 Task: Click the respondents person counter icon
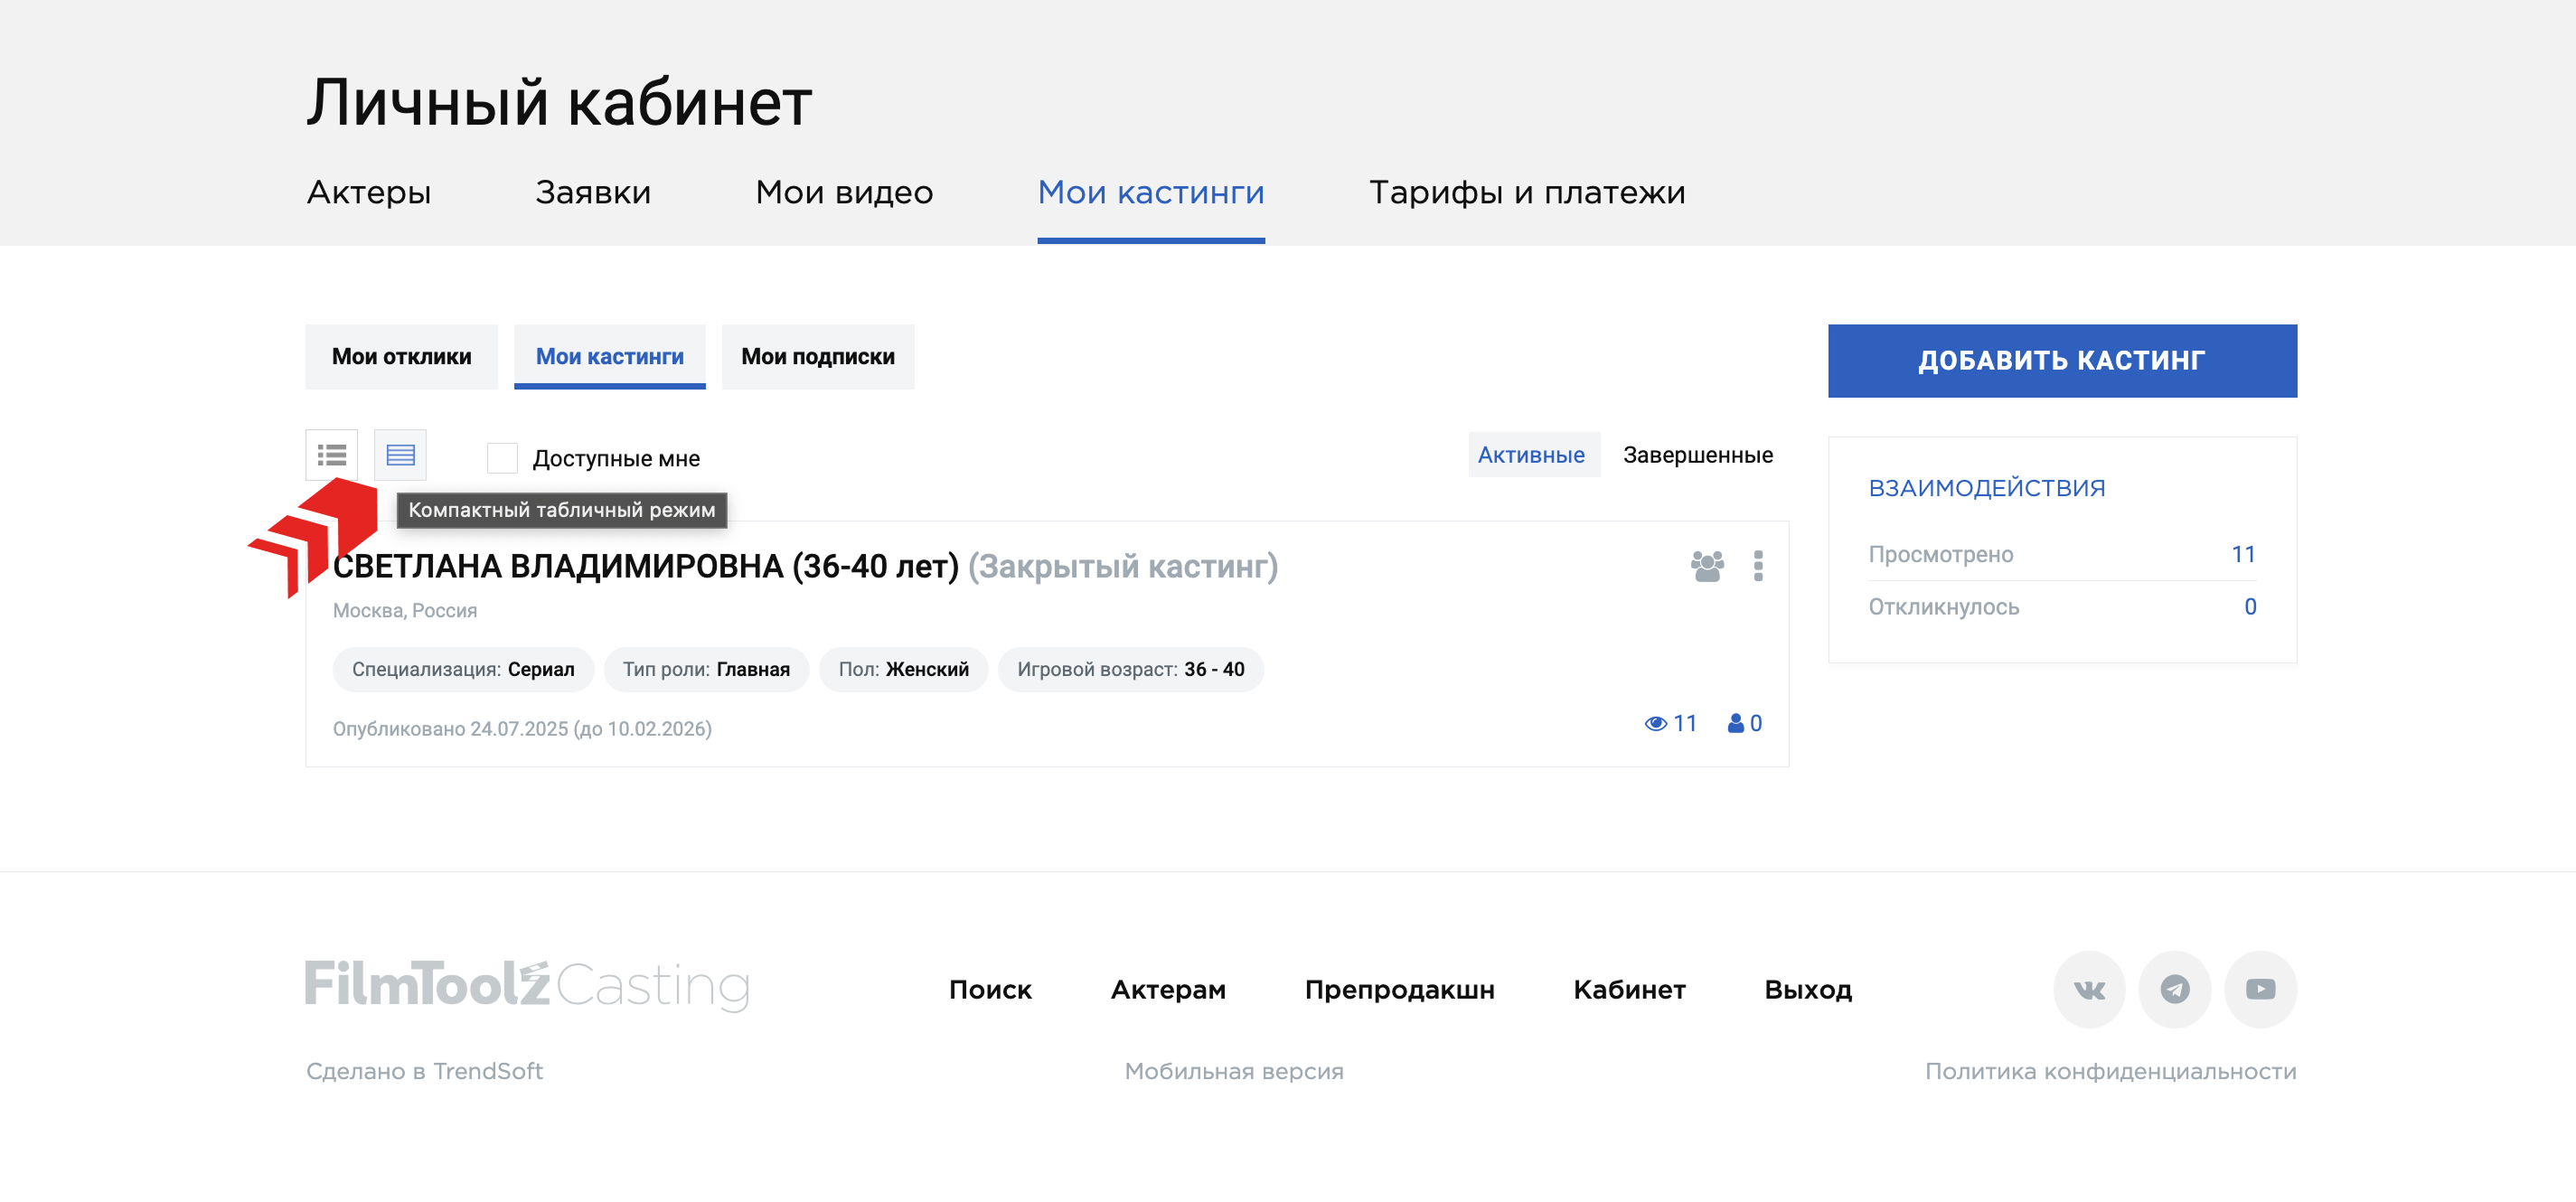click(x=1735, y=724)
